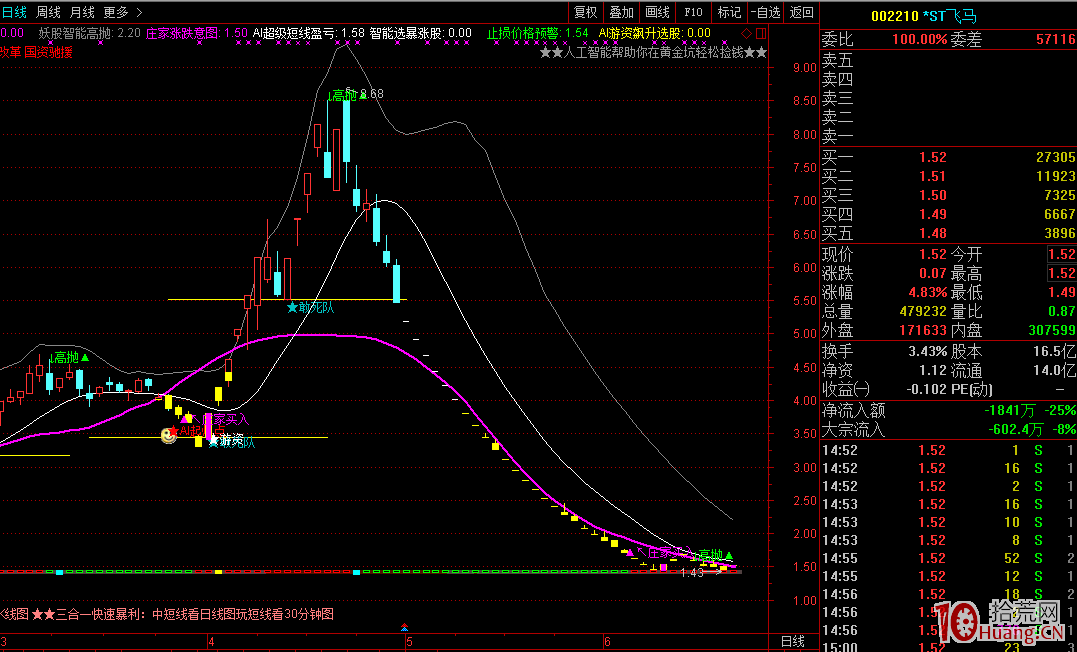1077x652 pixels.
Task: Select the 妖股智能高抛 indicator label
Action: click(x=89, y=33)
